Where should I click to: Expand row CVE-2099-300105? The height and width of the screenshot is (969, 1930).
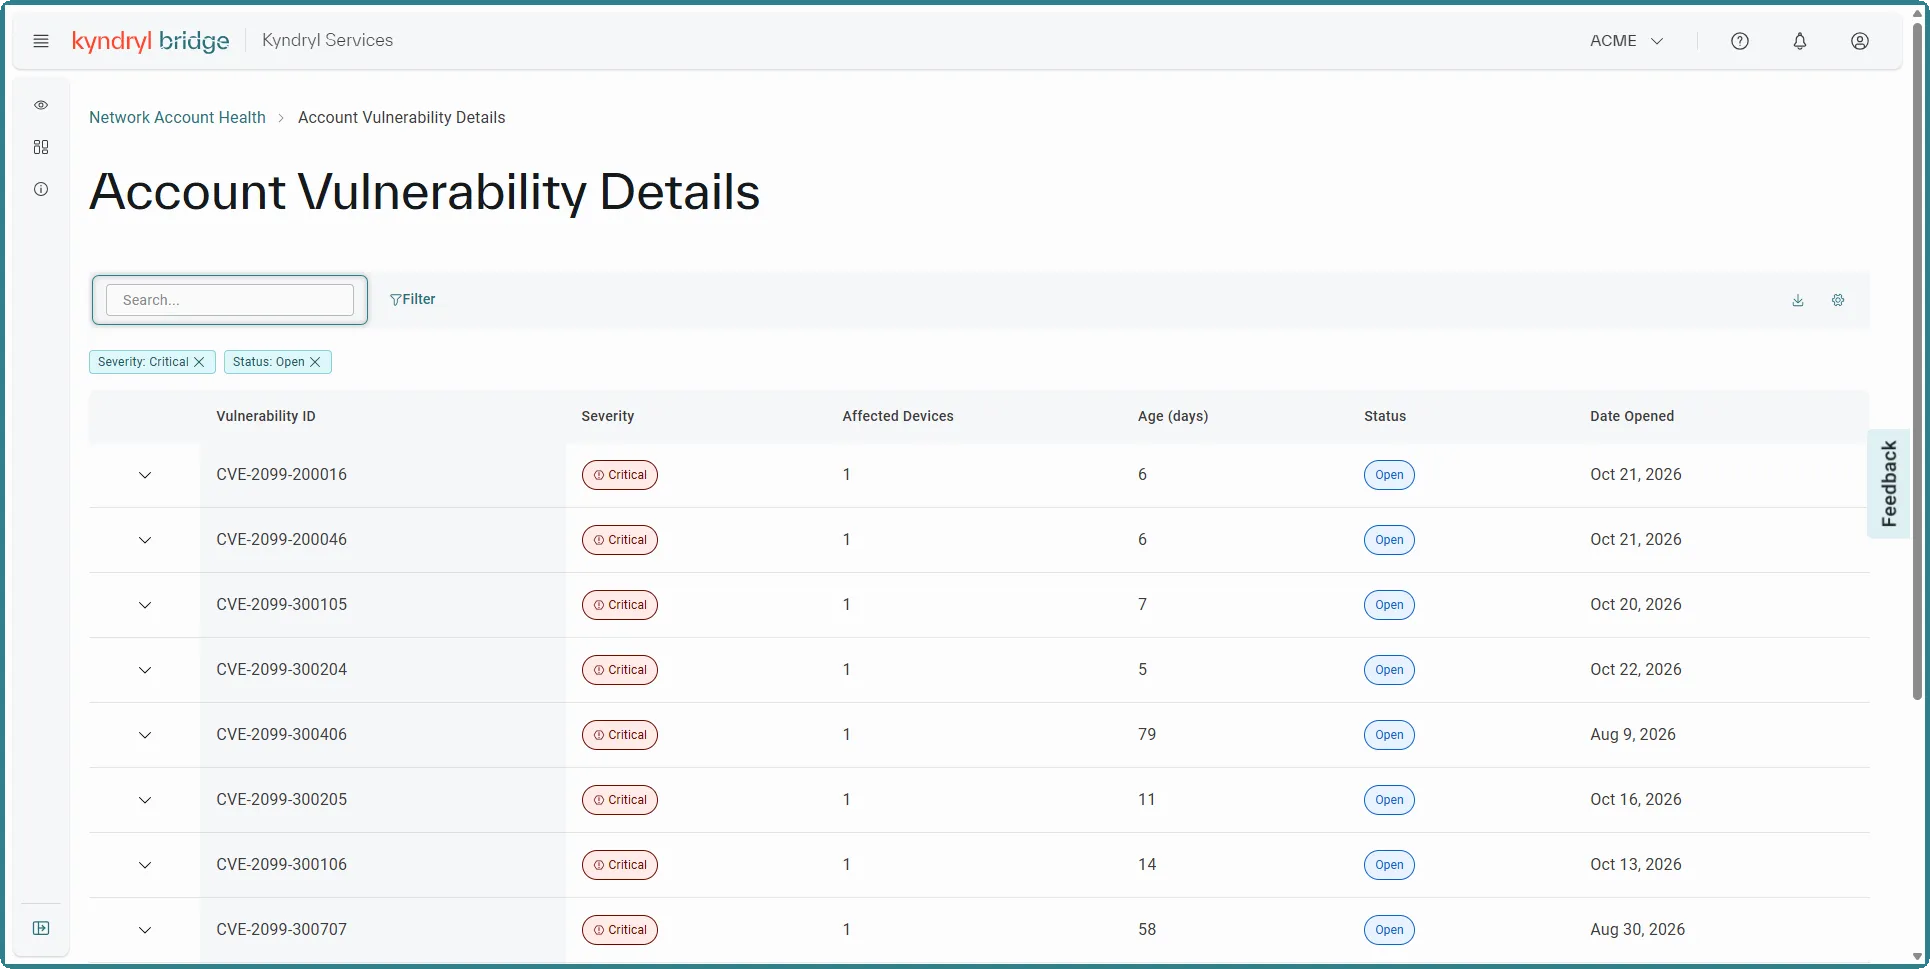[x=145, y=605]
